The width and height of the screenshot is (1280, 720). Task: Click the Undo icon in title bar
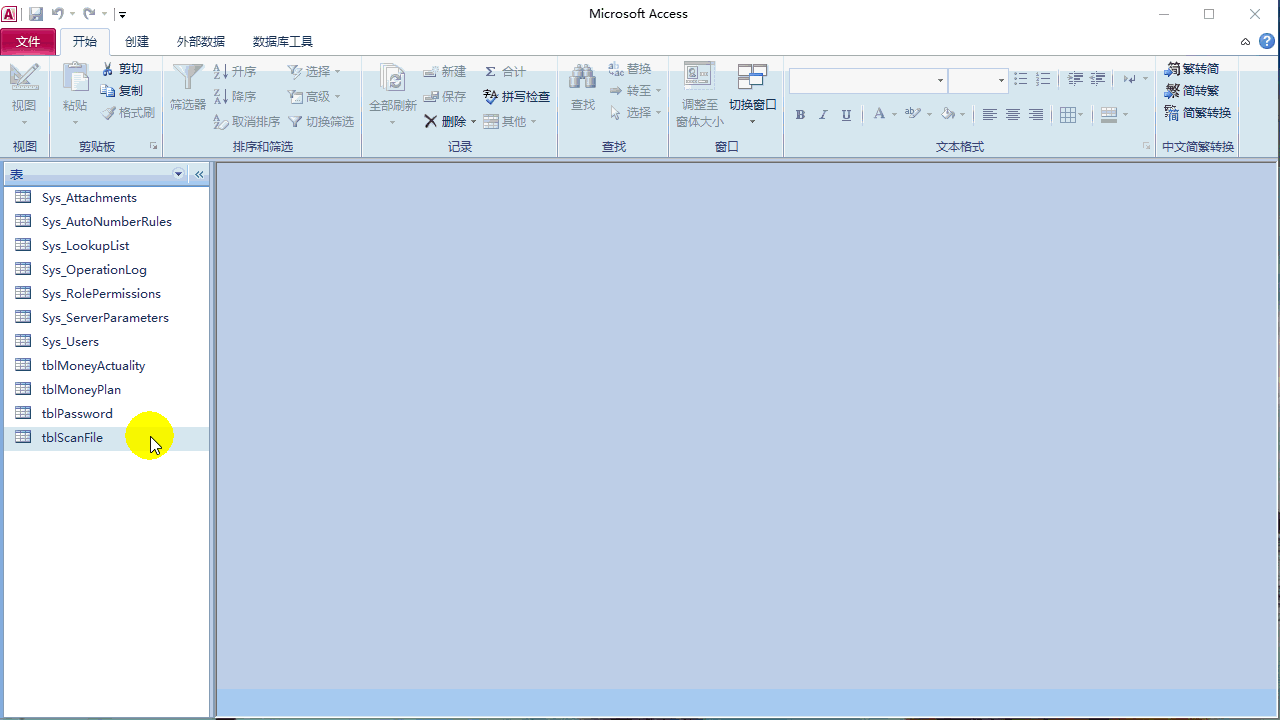click(58, 14)
